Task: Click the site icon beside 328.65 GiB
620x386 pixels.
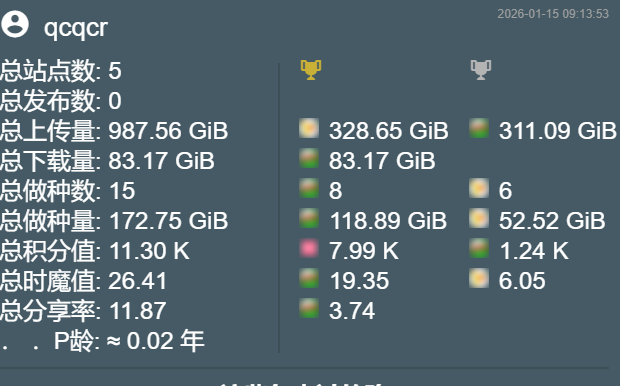Action: [309, 128]
